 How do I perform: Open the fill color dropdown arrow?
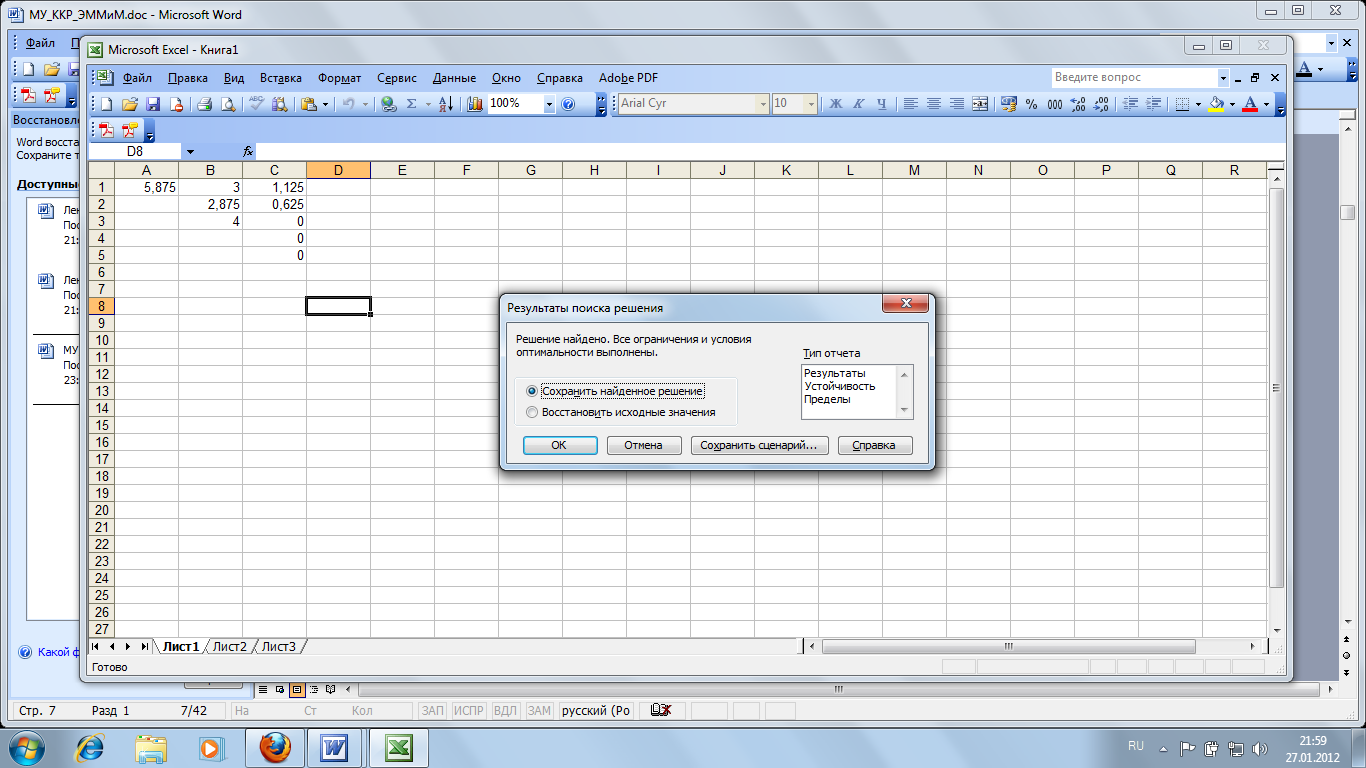[x=1233, y=104]
